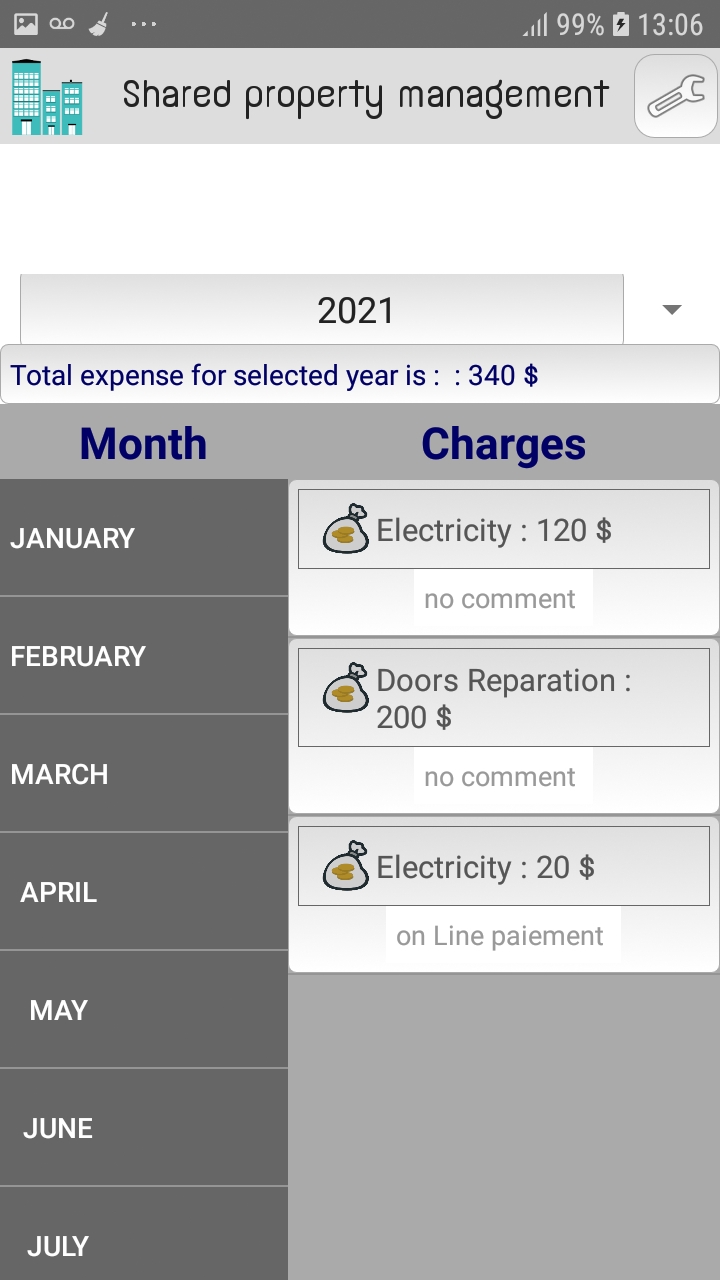Tap the voicemail icon in status bar

62,24
